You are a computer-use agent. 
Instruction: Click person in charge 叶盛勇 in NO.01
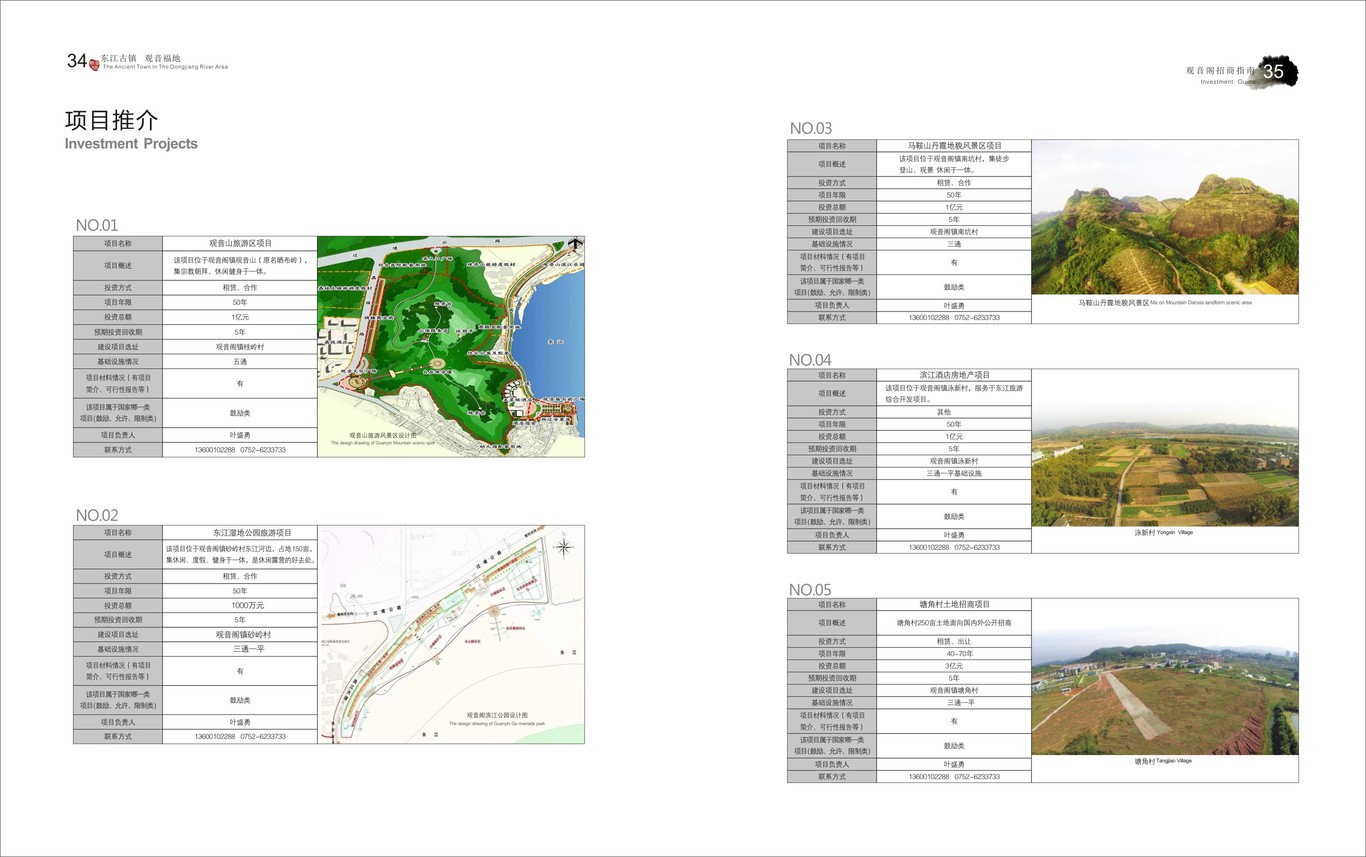[240, 435]
